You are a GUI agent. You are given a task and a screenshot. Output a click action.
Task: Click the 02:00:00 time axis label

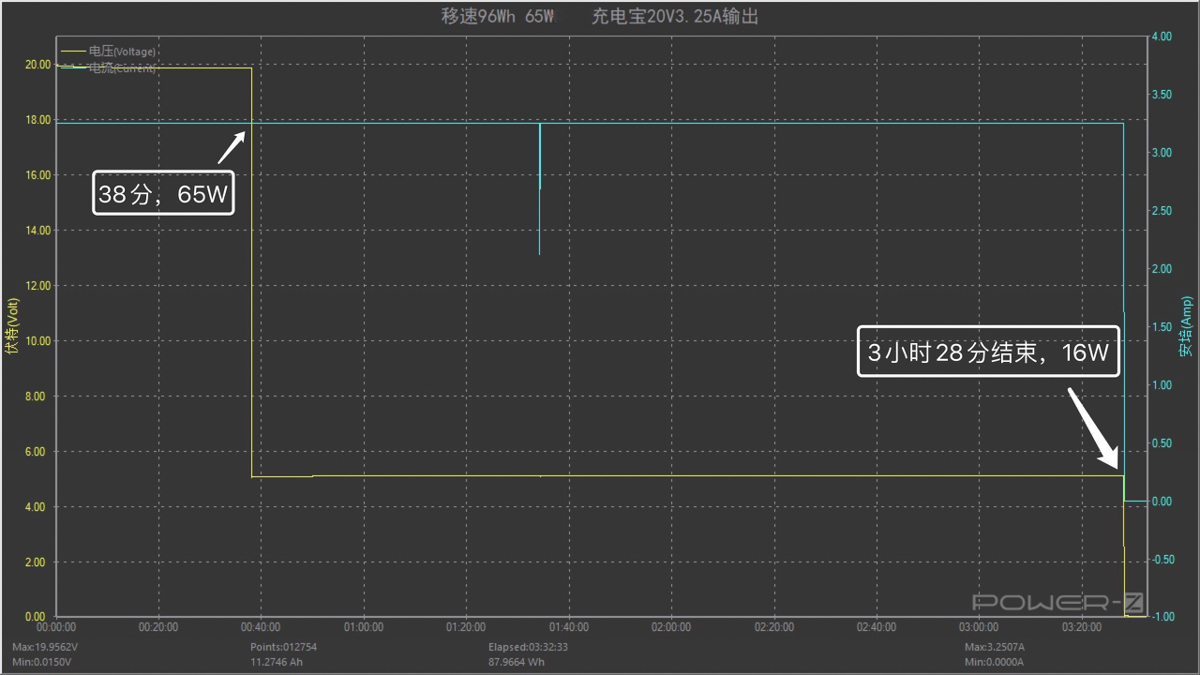(670, 628)
